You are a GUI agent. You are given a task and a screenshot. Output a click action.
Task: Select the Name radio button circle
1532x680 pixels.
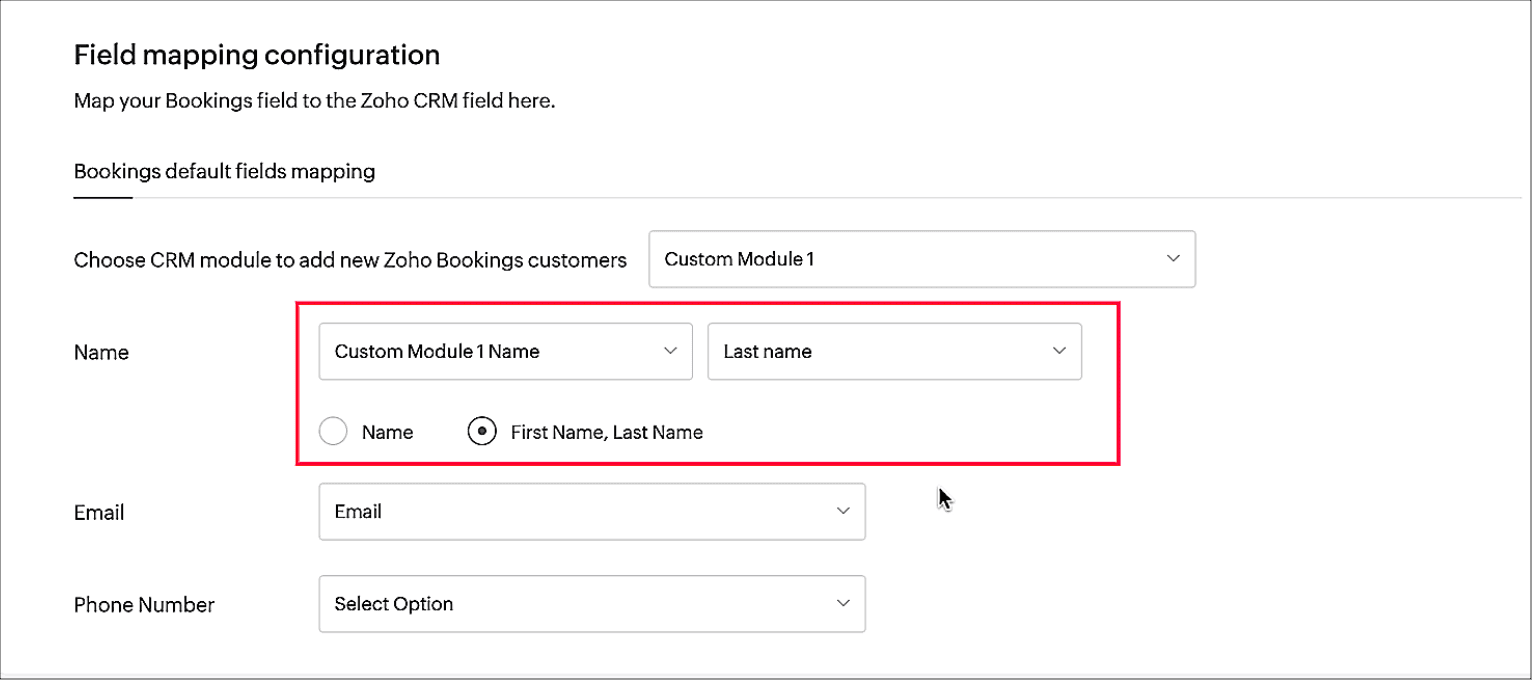click(x=333, y=432)
